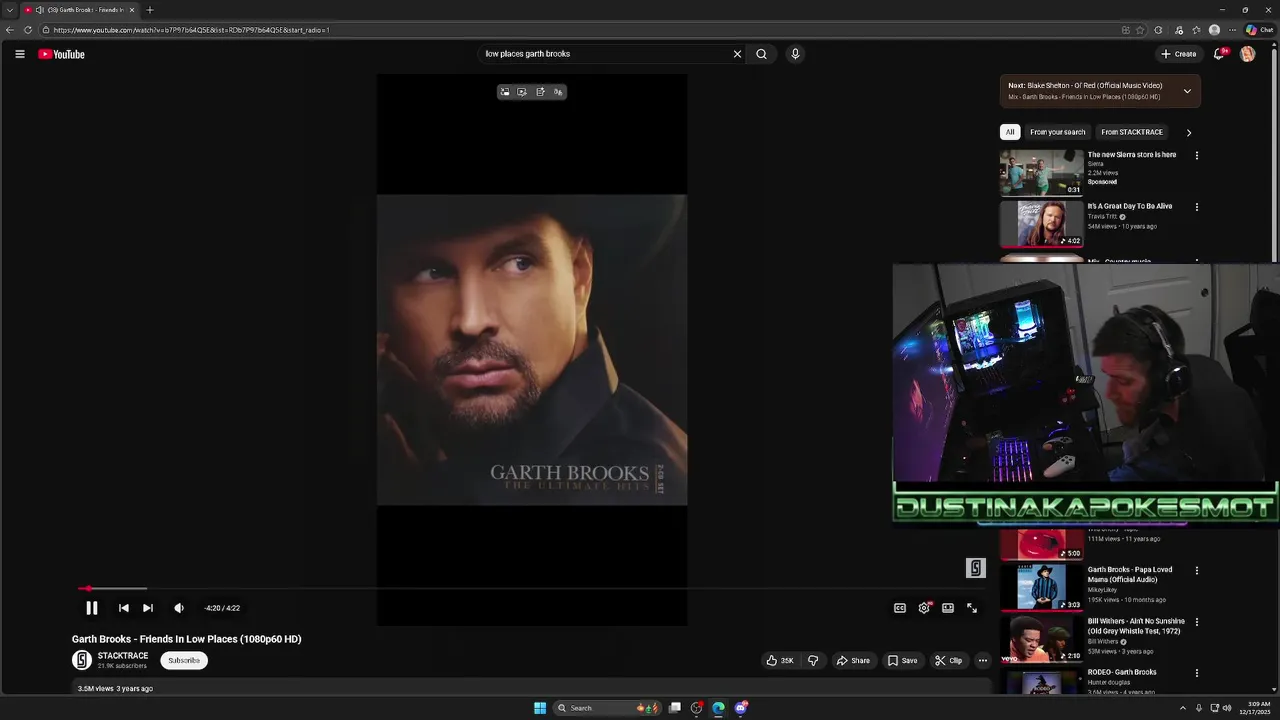This screenshot has width=1280, height=720.
Task: Save the video to a playlist
Action: coord(902,660)
